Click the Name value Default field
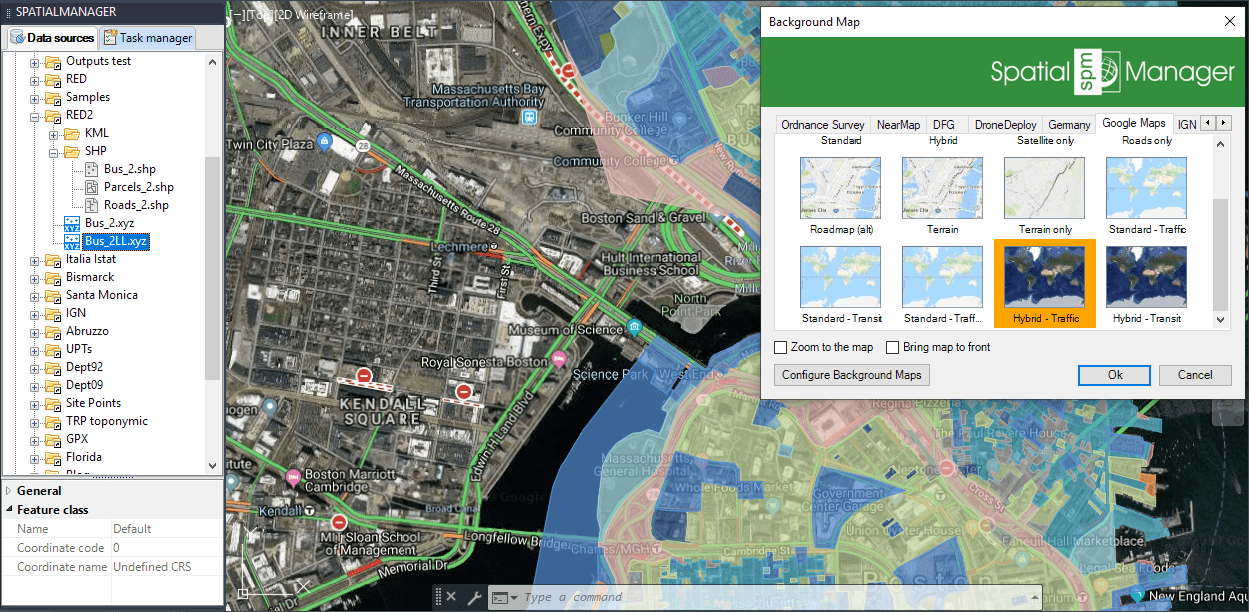 [x=166, y=529]
